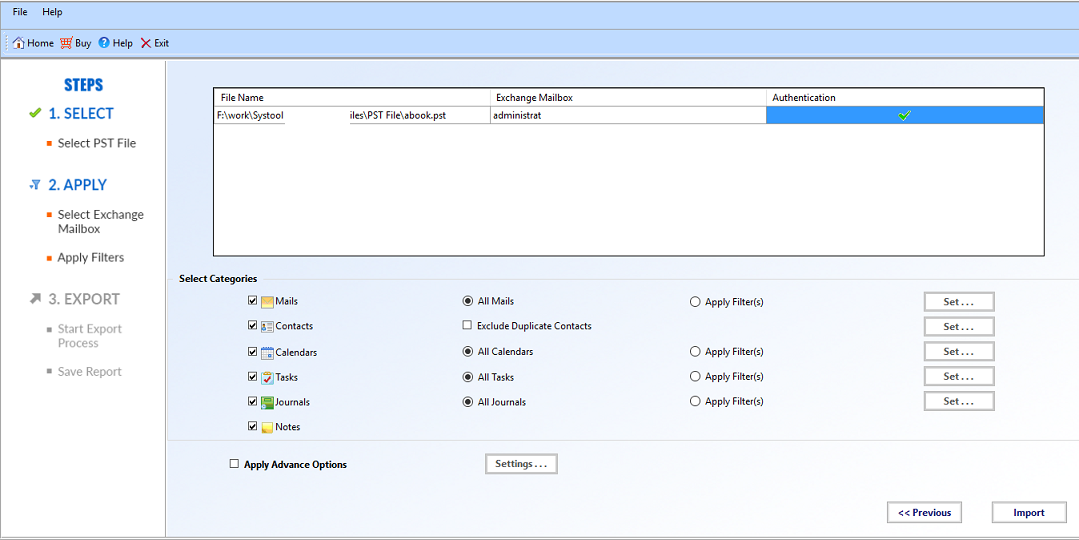The image size is (1079, 540).
Task: Click the green authentication checkmark
Action: pyautogui.click(x=904, y=116)
